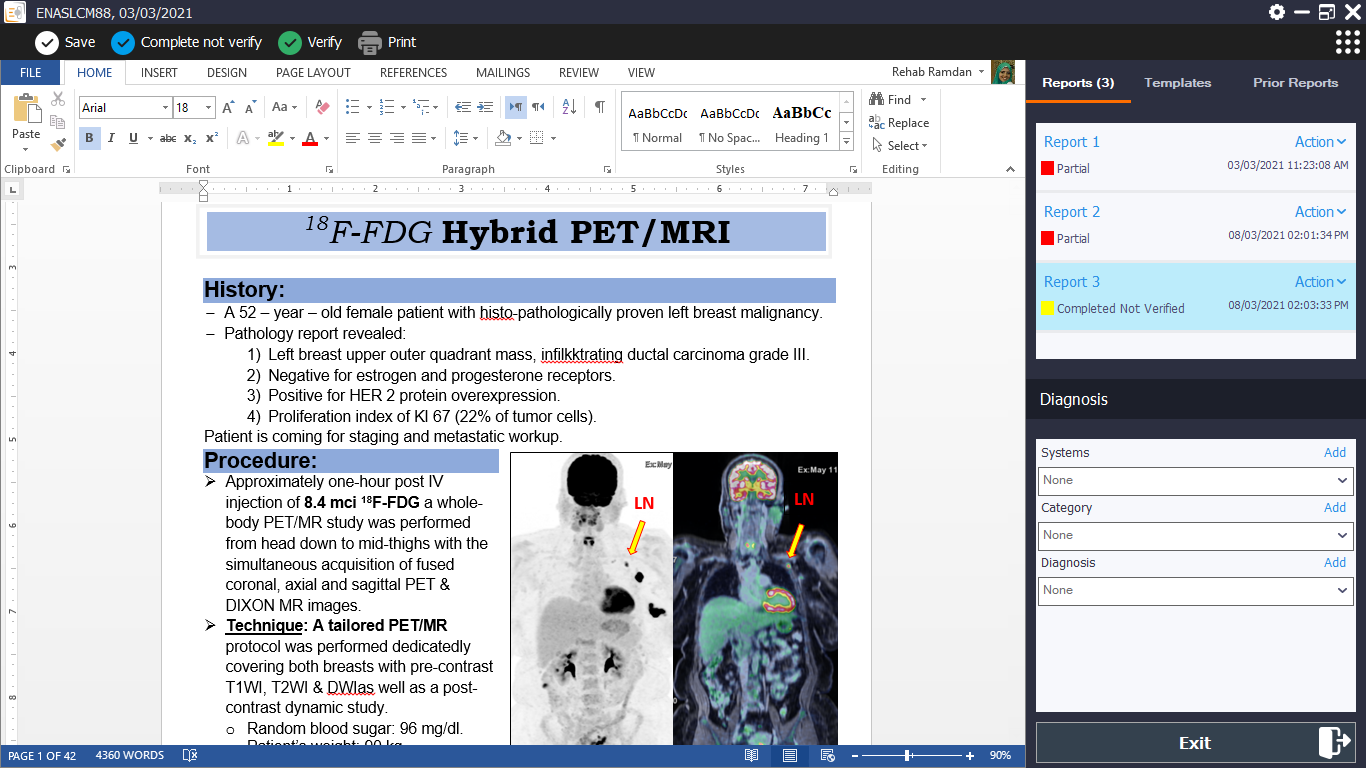Click the Format Painter brush icon
This screenshot has width=1366, height=768.
[x=58, y=143]
